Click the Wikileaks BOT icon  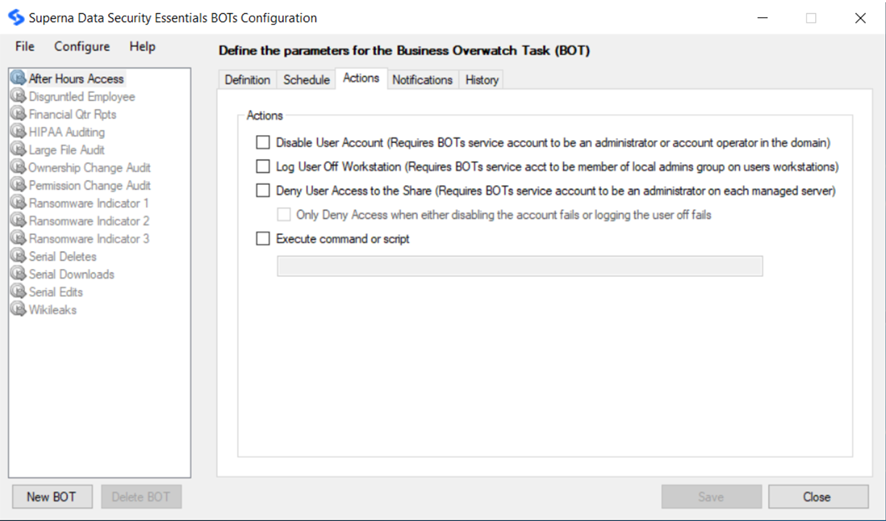[x=18, y=310]
